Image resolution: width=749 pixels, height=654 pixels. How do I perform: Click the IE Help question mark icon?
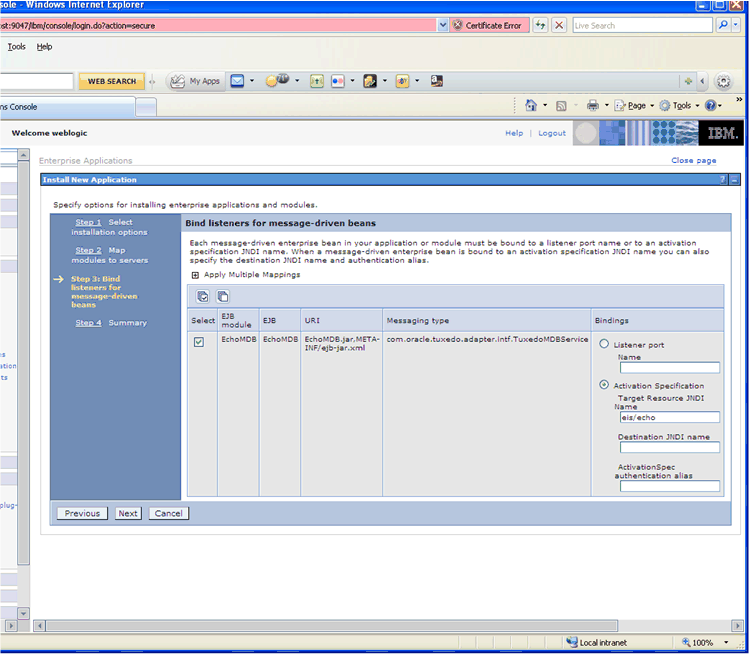(x=710, y=105)
